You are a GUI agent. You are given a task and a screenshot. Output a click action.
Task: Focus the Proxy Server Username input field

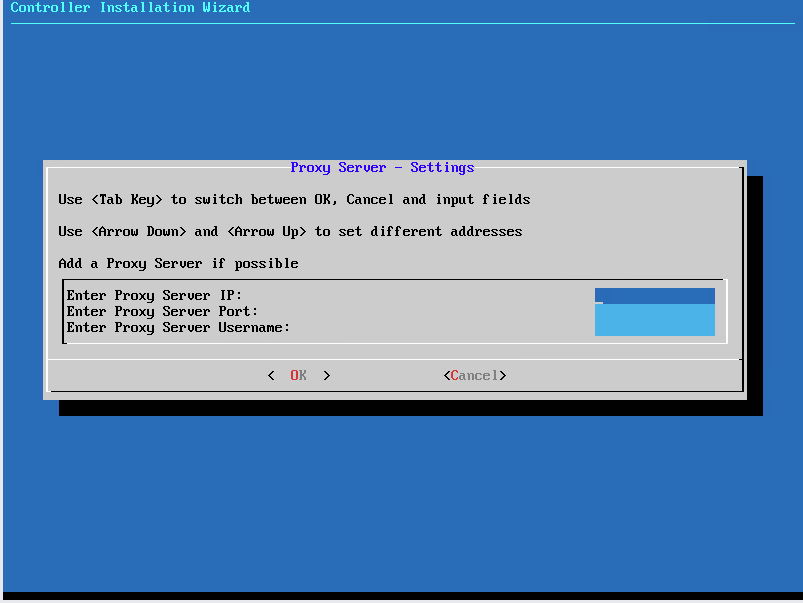654,328
